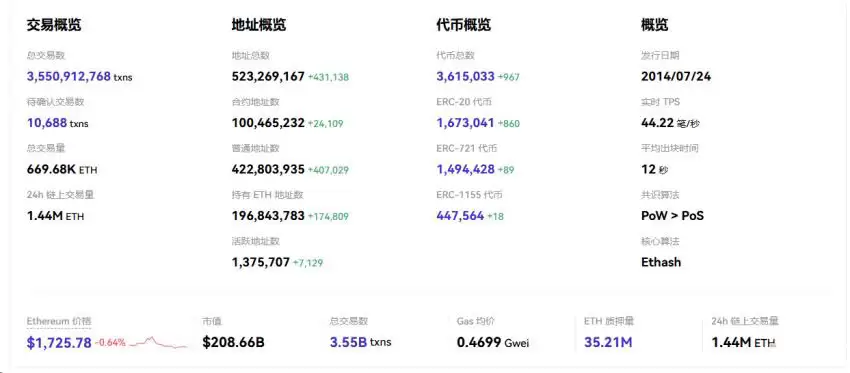The image size is (850, 373).
Task: Click the 待确认交易数 label
Action: [55, 102]
